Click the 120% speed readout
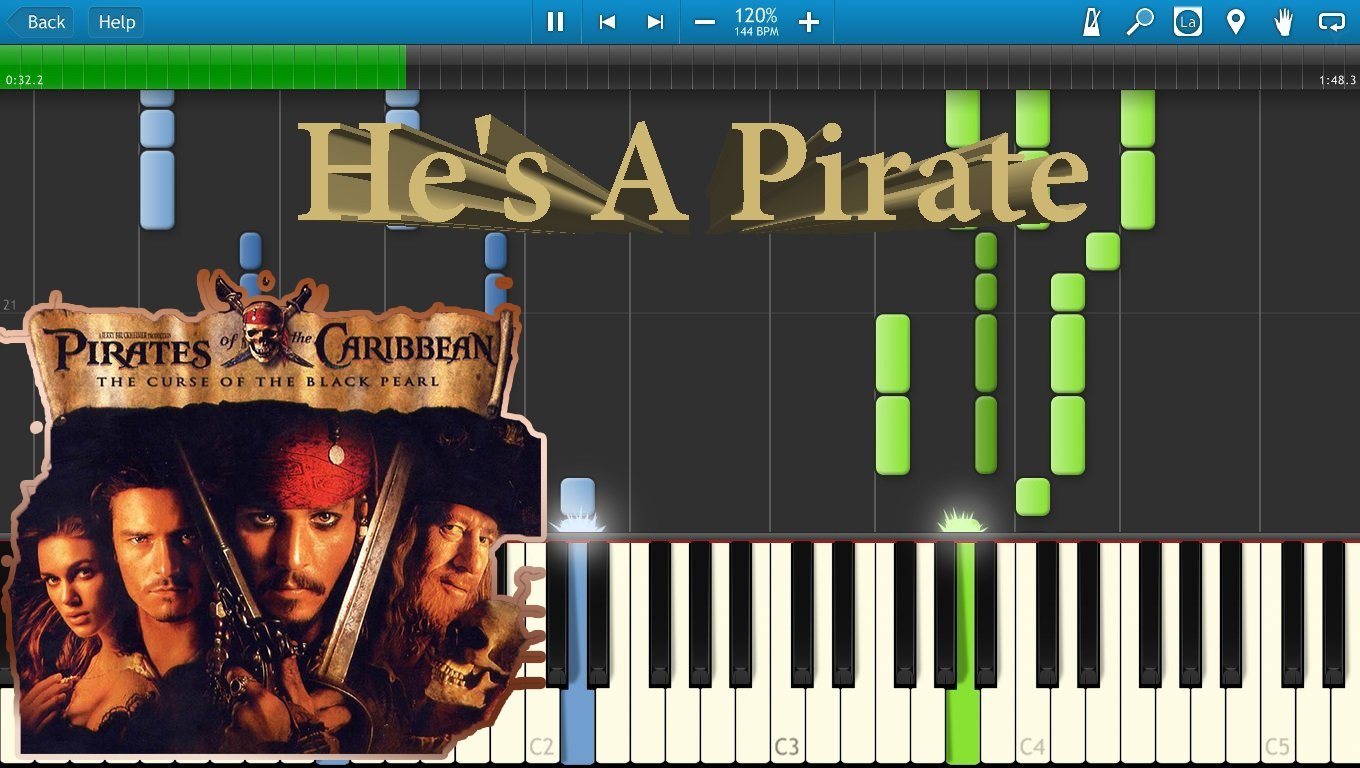This screenshot has height=768, width=1360. point(756,16)
